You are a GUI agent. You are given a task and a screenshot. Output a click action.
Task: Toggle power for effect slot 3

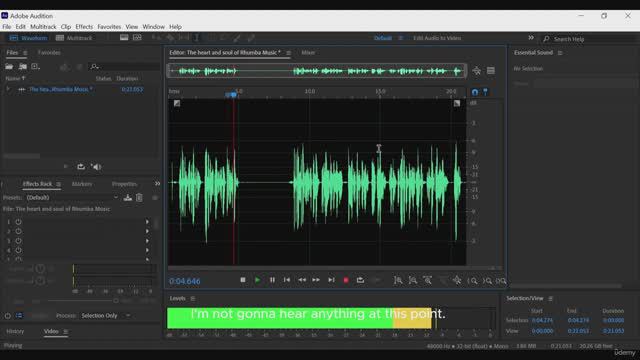18,241
